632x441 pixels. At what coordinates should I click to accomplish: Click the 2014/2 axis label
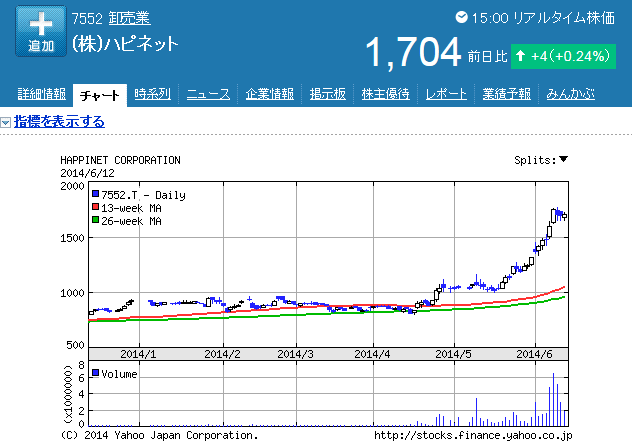pyautogui.click(x=222, y=354)
